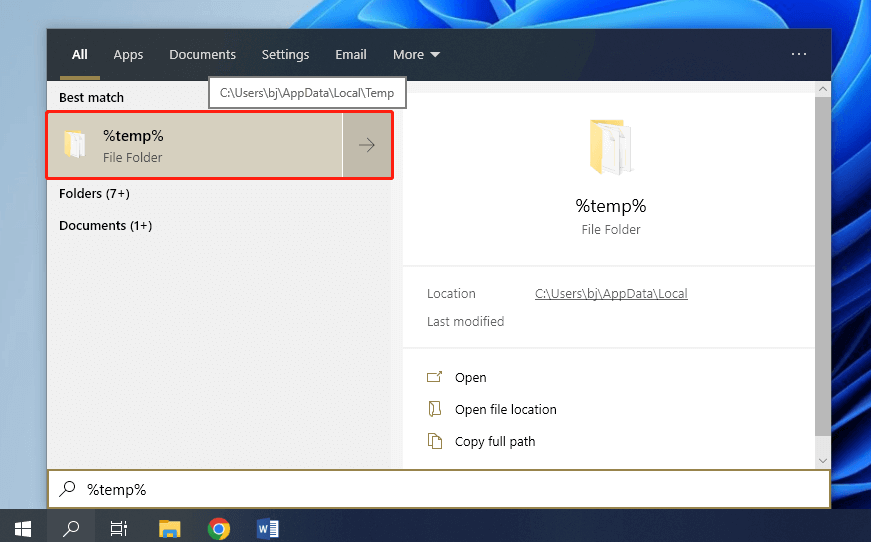This screenshot has width=871, height=542.
Task: Open the Settings search tab
Action: tap(285, 54)
